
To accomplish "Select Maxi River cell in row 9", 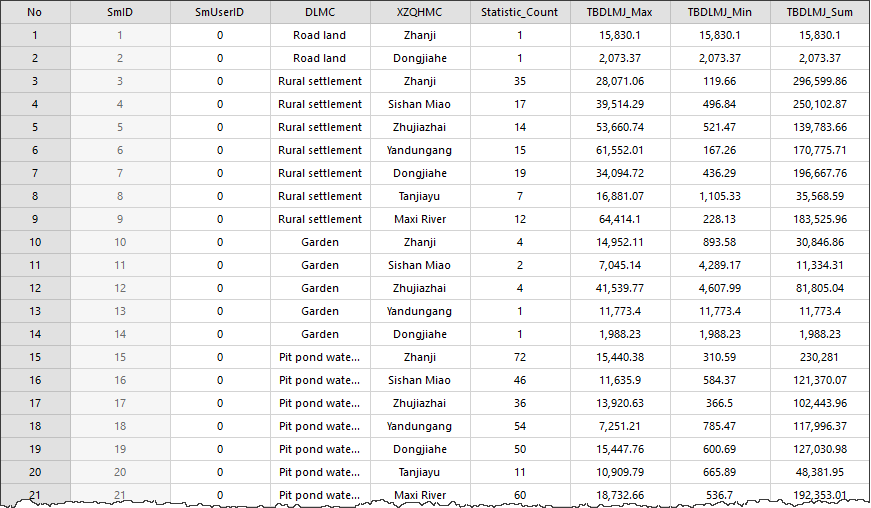I will click(x=419, y=219).
